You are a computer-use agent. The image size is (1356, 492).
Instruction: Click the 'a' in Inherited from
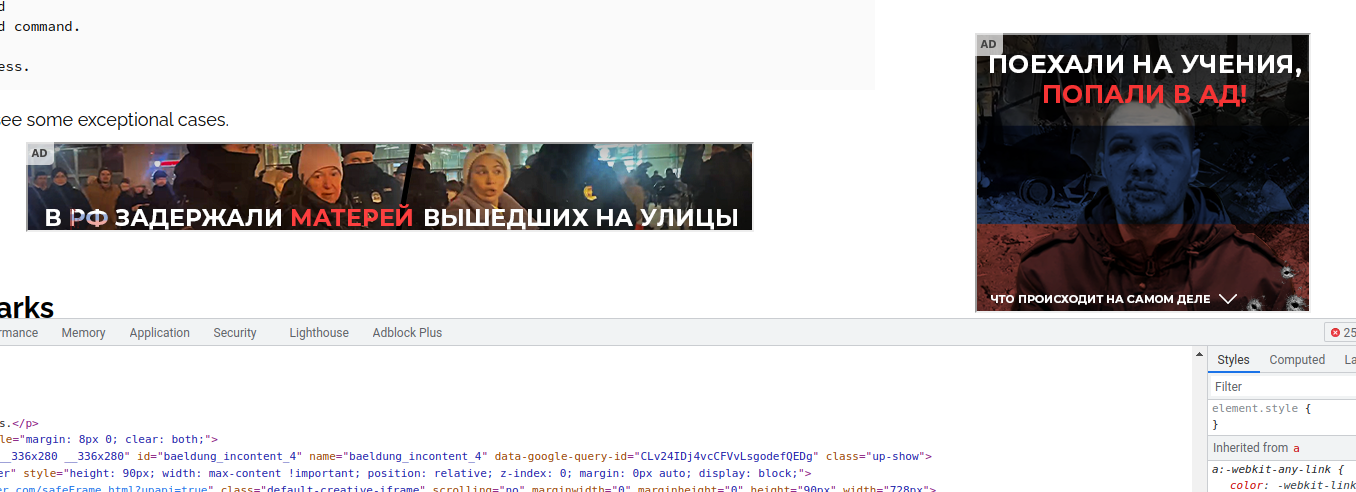1296,448
